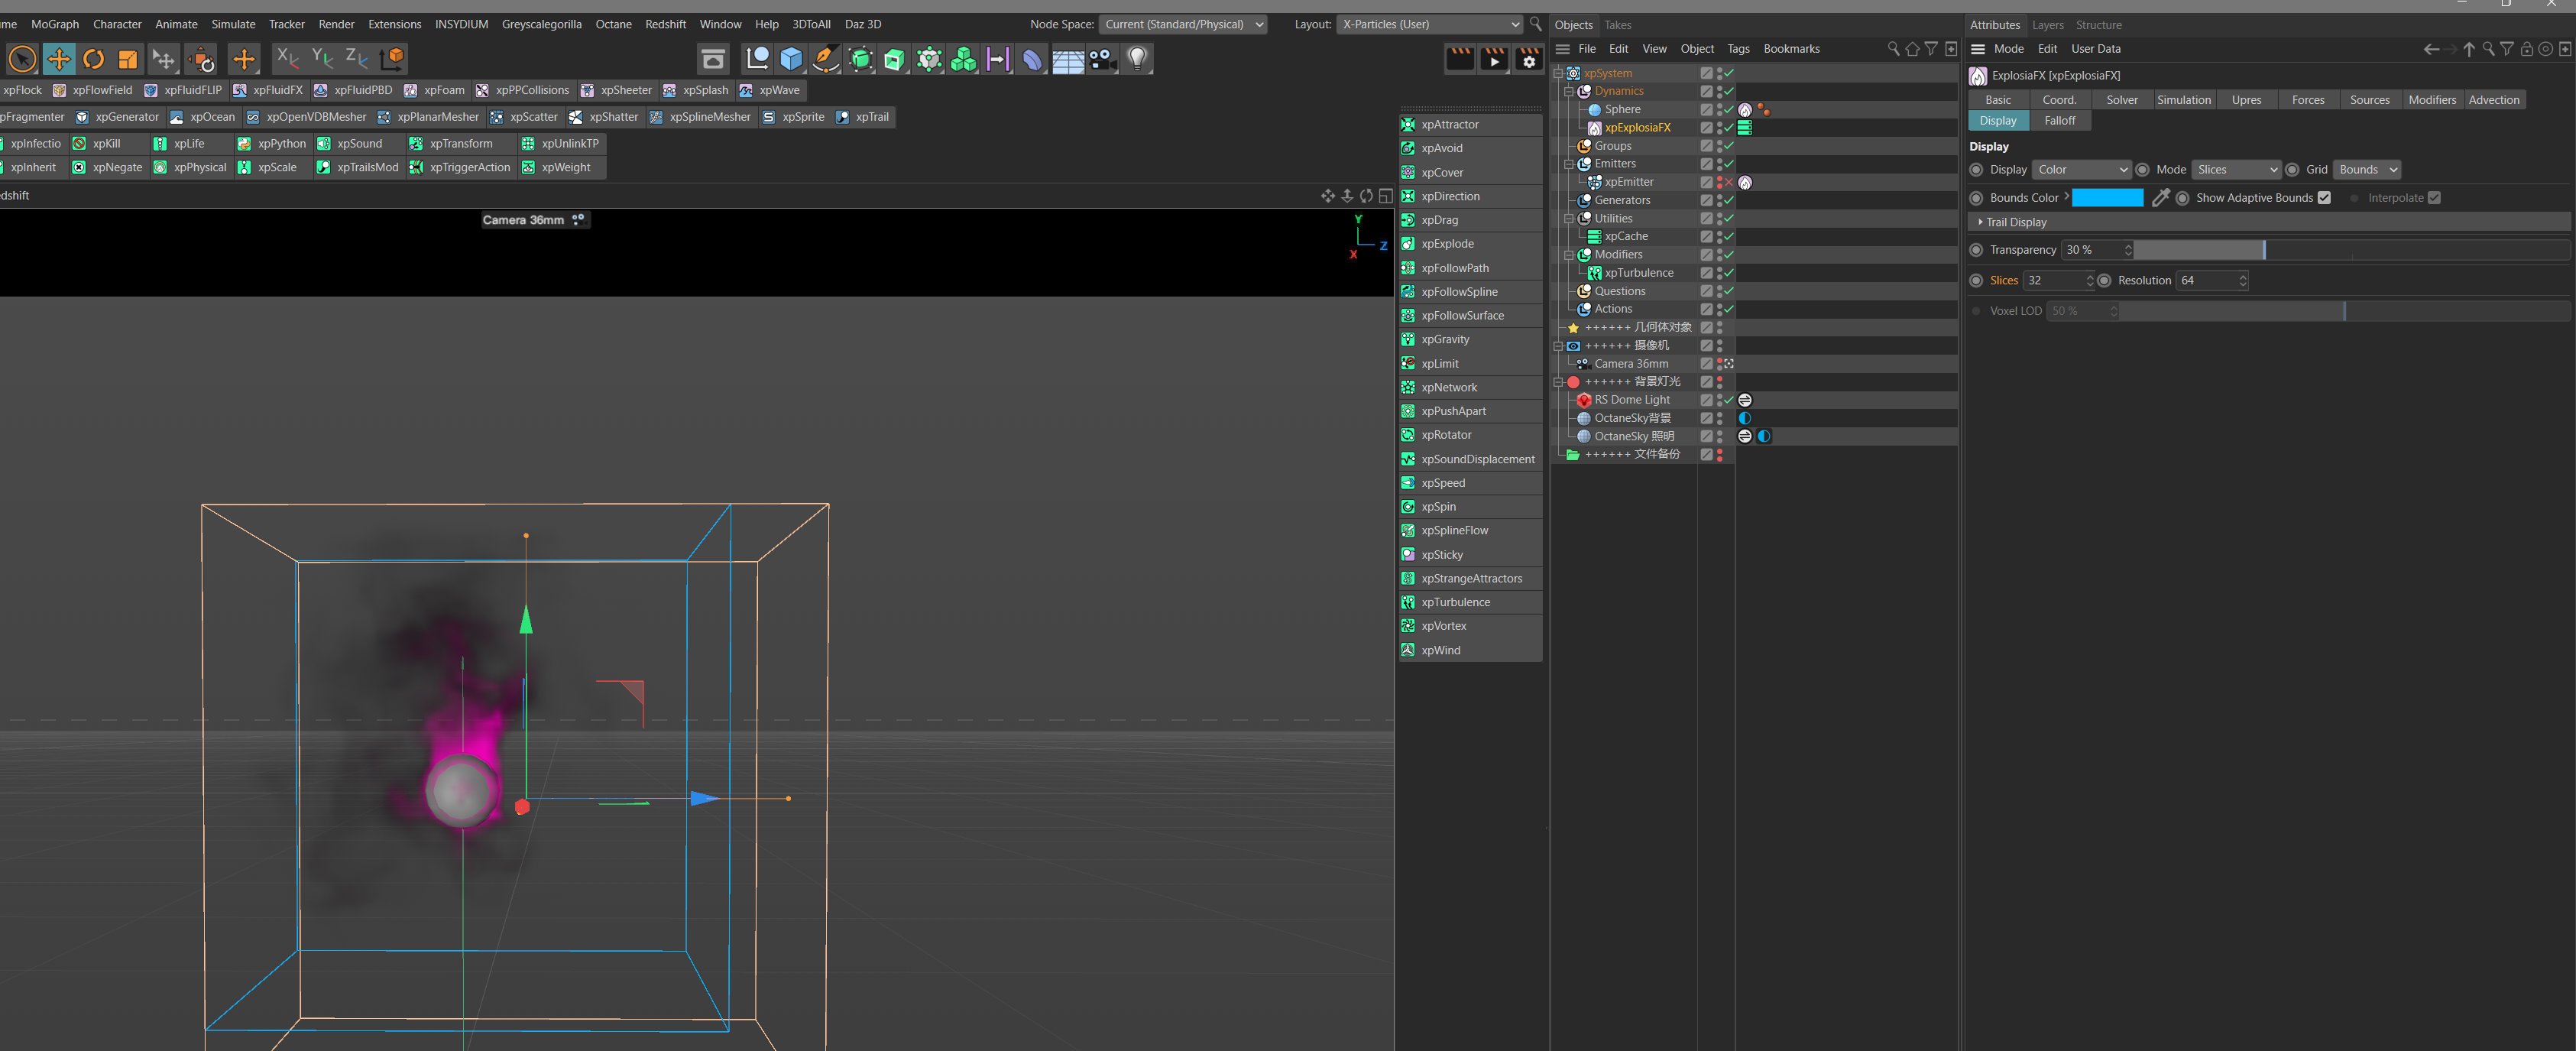Viewport: 2576px width, 1051px height.
Task: Toggle xpTurbulence enable checkmark in Object Manager
Action: point(1729,273)
